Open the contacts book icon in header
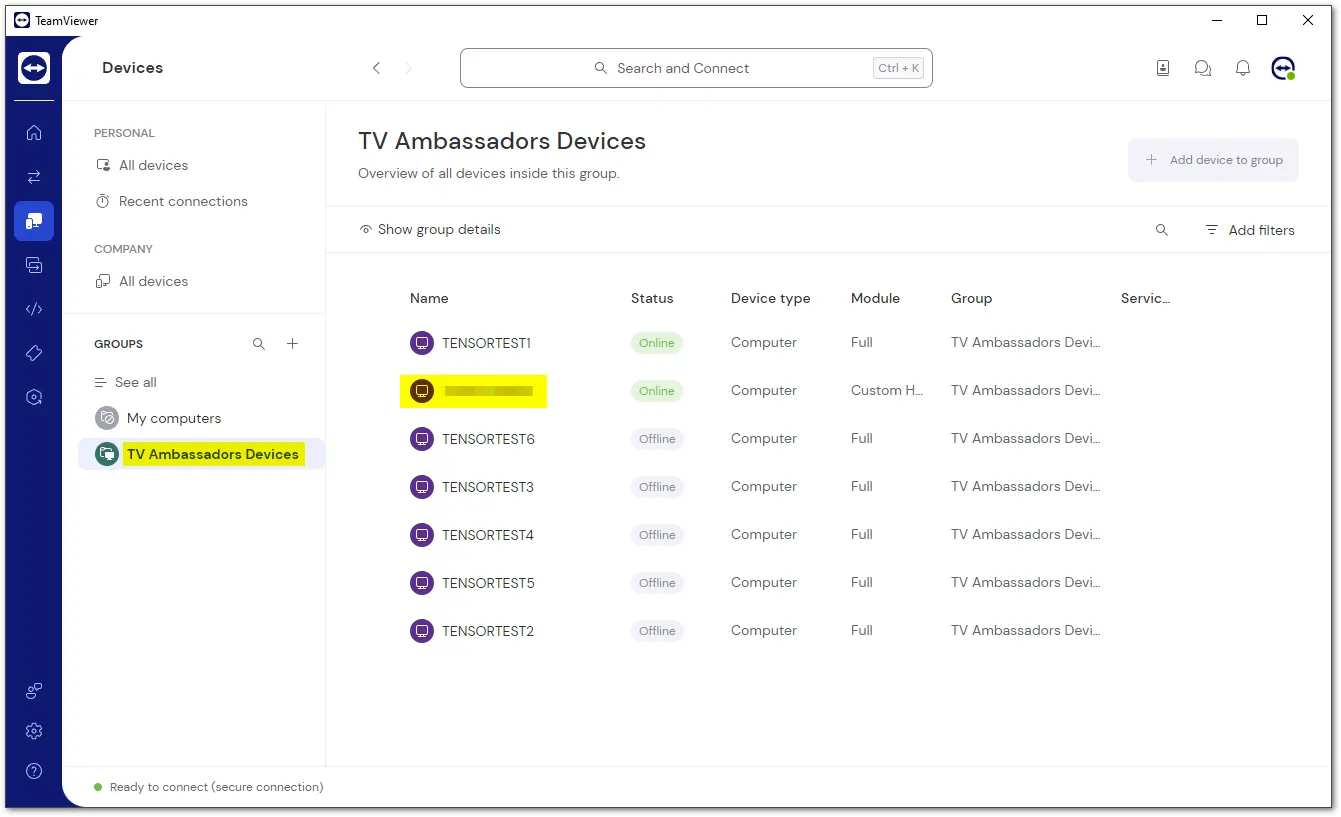This screenshot has height=817, width=1341. (1163, 68)
